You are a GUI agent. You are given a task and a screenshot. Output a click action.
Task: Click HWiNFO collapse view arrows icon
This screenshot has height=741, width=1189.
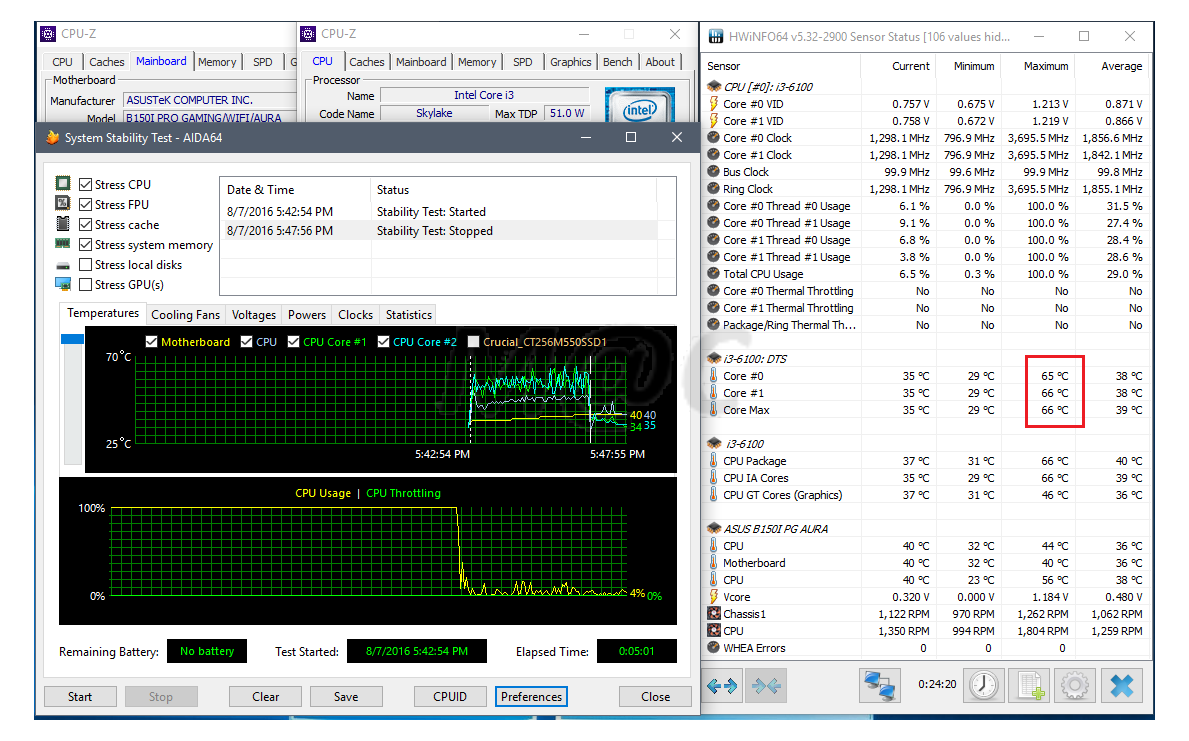[766, 686]
